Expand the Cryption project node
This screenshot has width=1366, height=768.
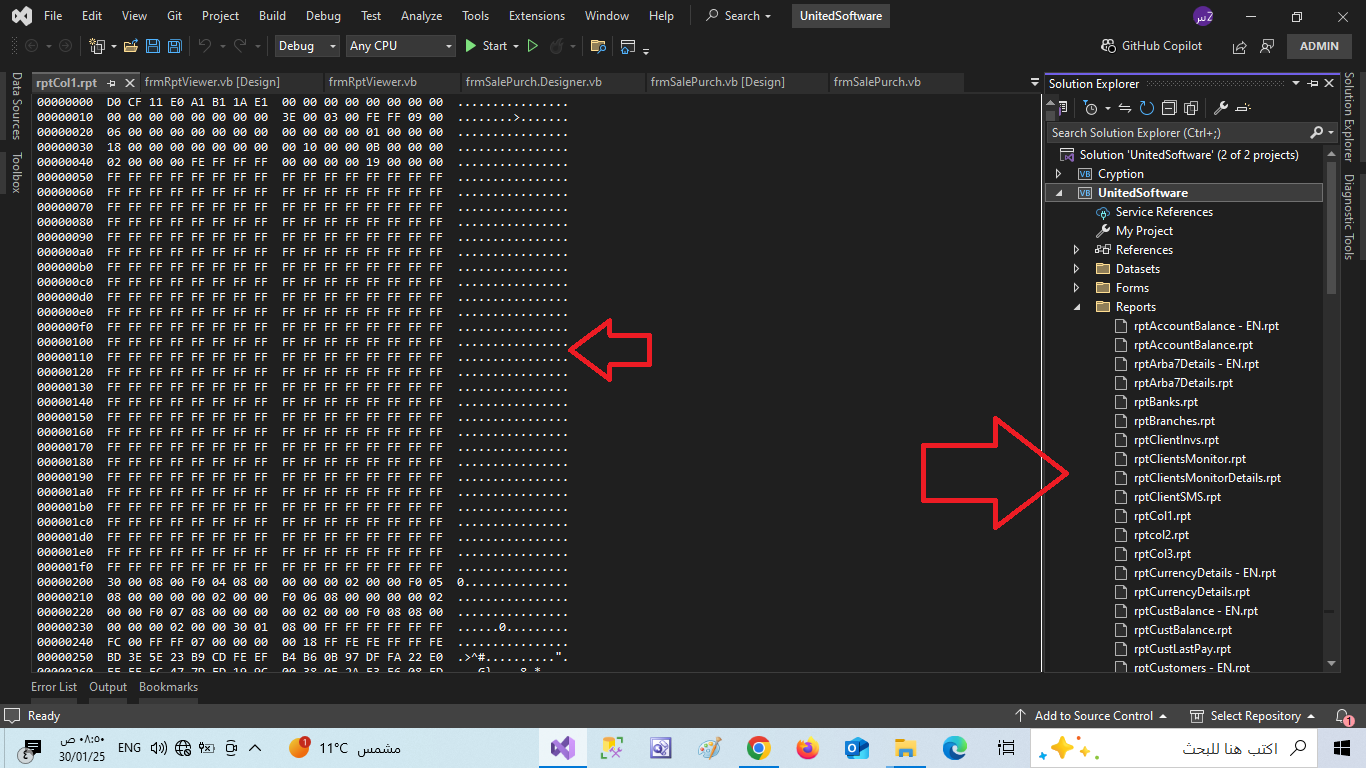point(1059,174)
